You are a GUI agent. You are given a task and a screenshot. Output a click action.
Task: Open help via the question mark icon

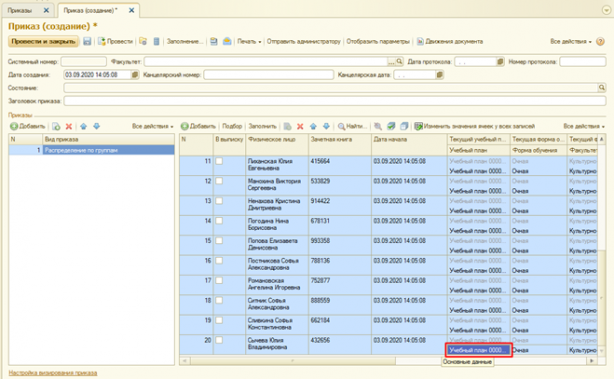(x=600, y=42)
